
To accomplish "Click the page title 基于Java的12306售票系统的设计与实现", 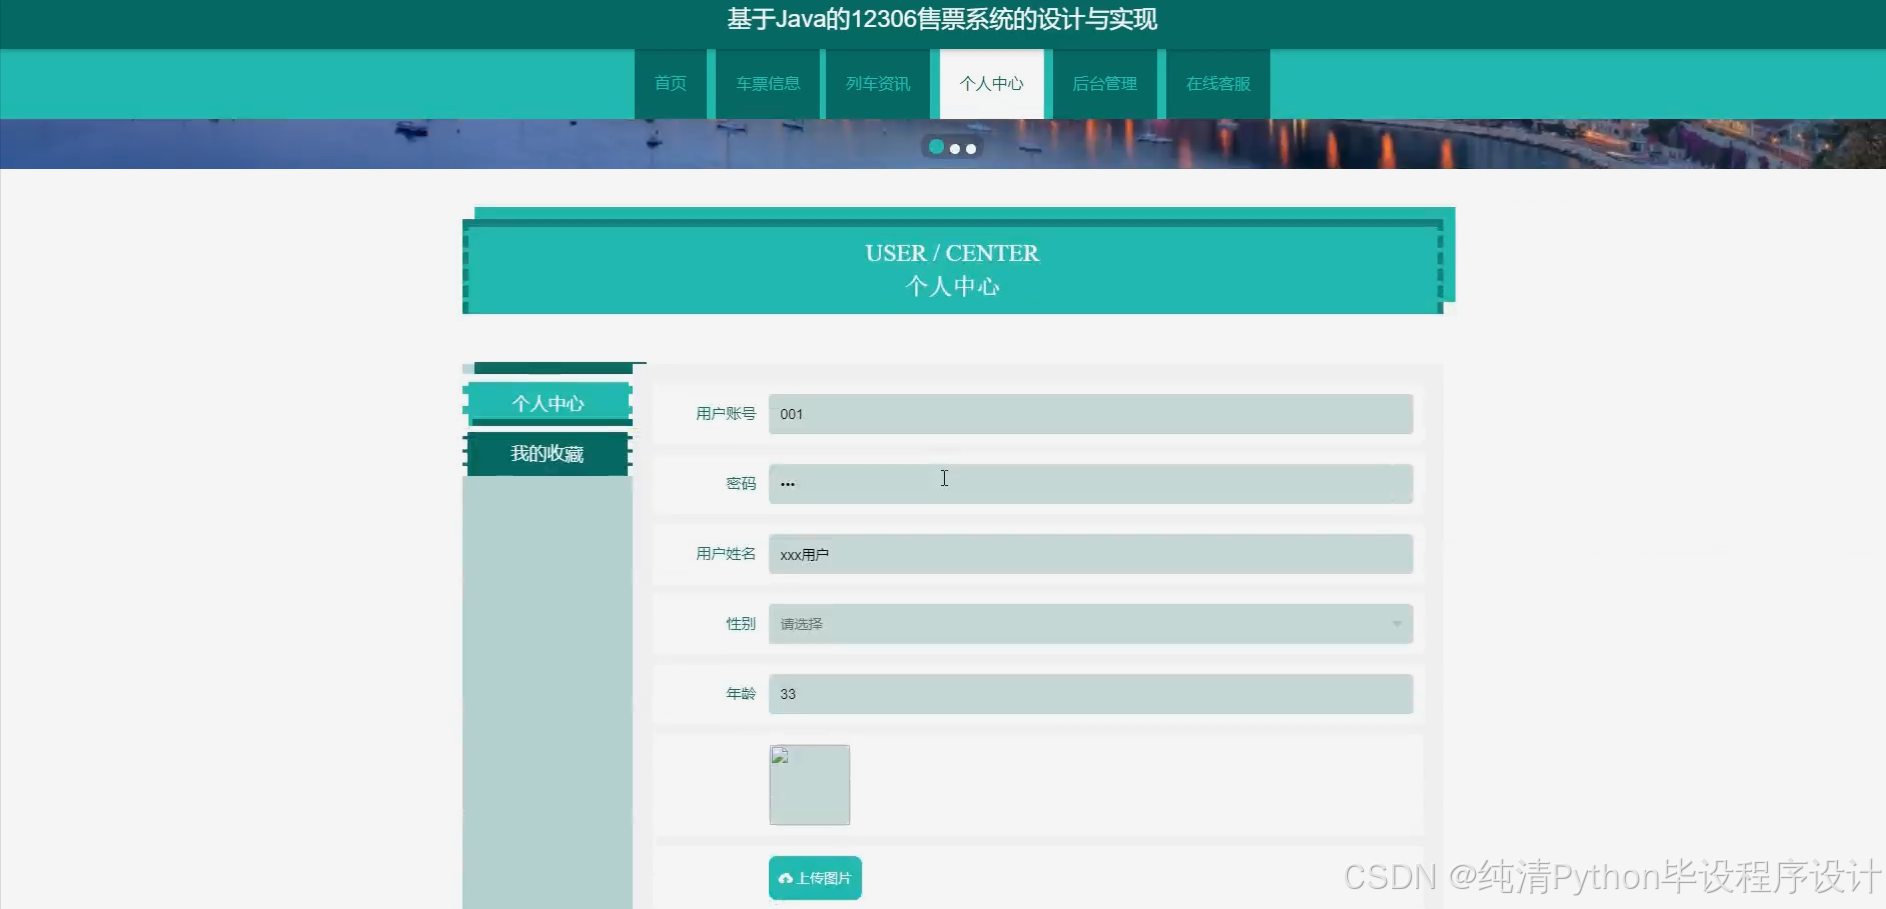I will 941,19.
